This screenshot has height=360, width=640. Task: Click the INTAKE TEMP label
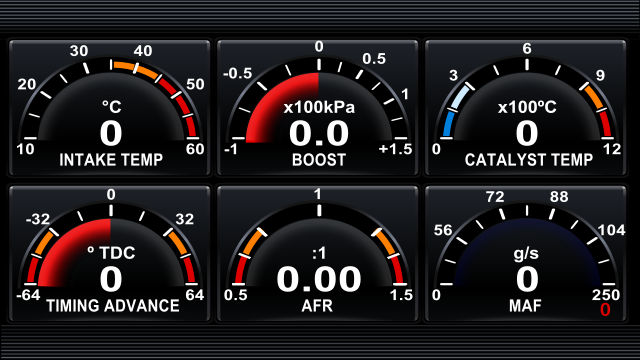pos(111,160)
